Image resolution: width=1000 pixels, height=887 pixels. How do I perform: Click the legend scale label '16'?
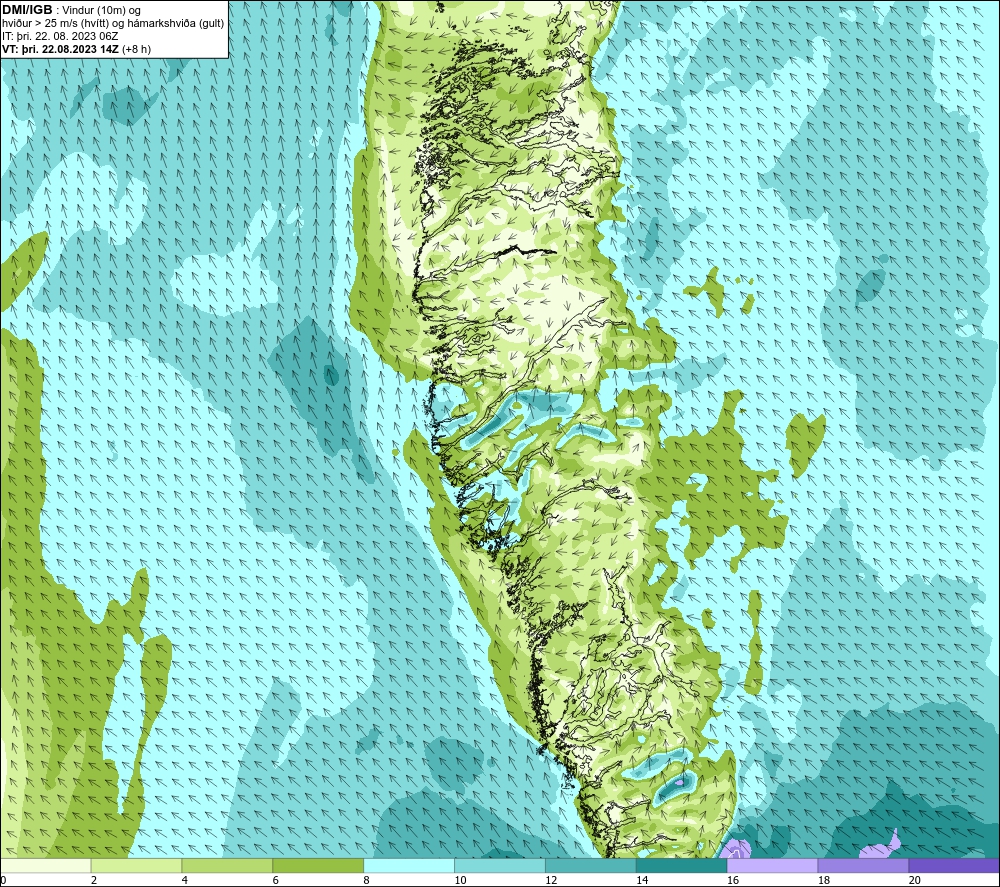coord(733,880)
